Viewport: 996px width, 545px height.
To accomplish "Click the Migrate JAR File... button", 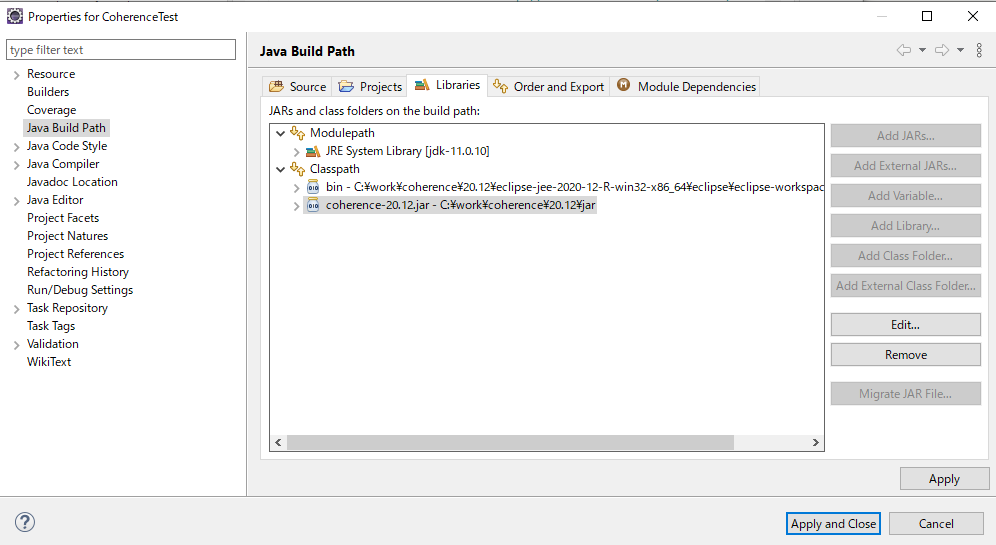I will (x=905, y=393).
